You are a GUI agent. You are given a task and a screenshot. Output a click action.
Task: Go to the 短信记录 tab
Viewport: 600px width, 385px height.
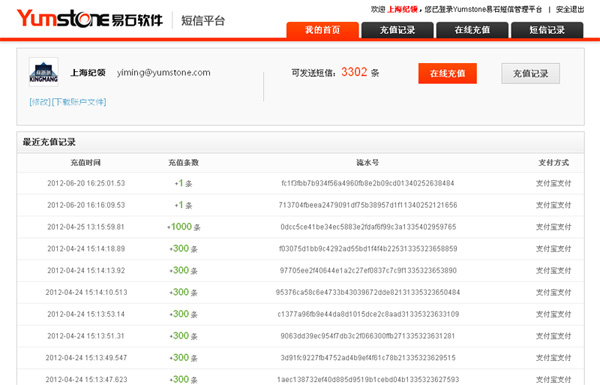[x=547, y=30]
